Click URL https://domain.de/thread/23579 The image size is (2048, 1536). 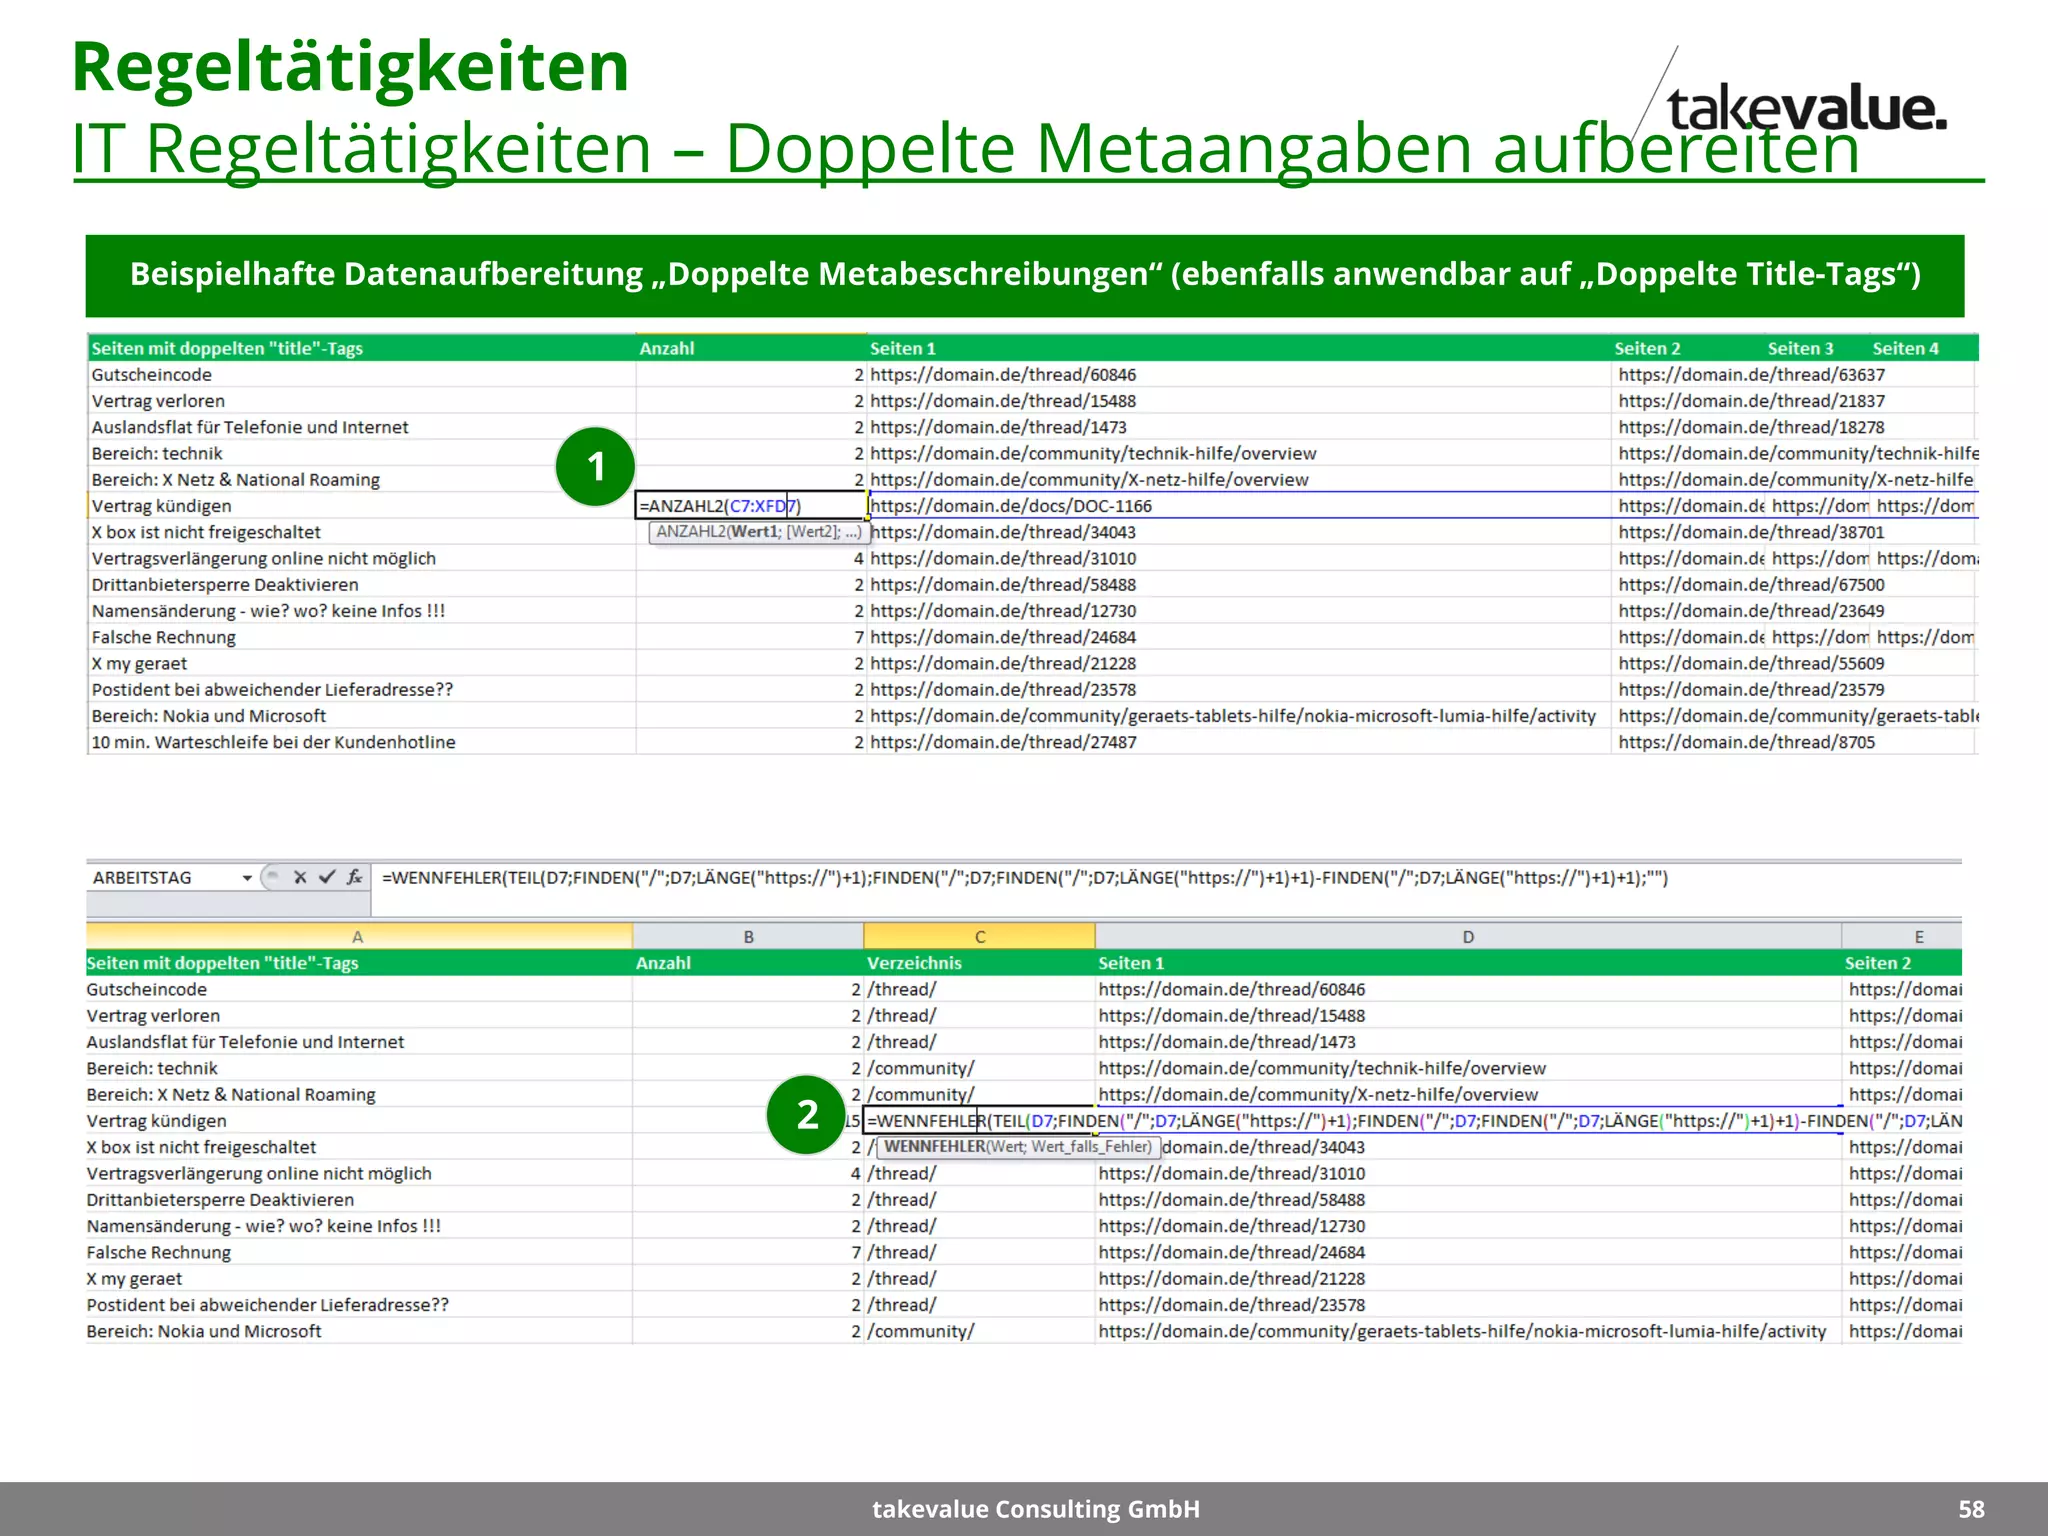coord(1751,690)
